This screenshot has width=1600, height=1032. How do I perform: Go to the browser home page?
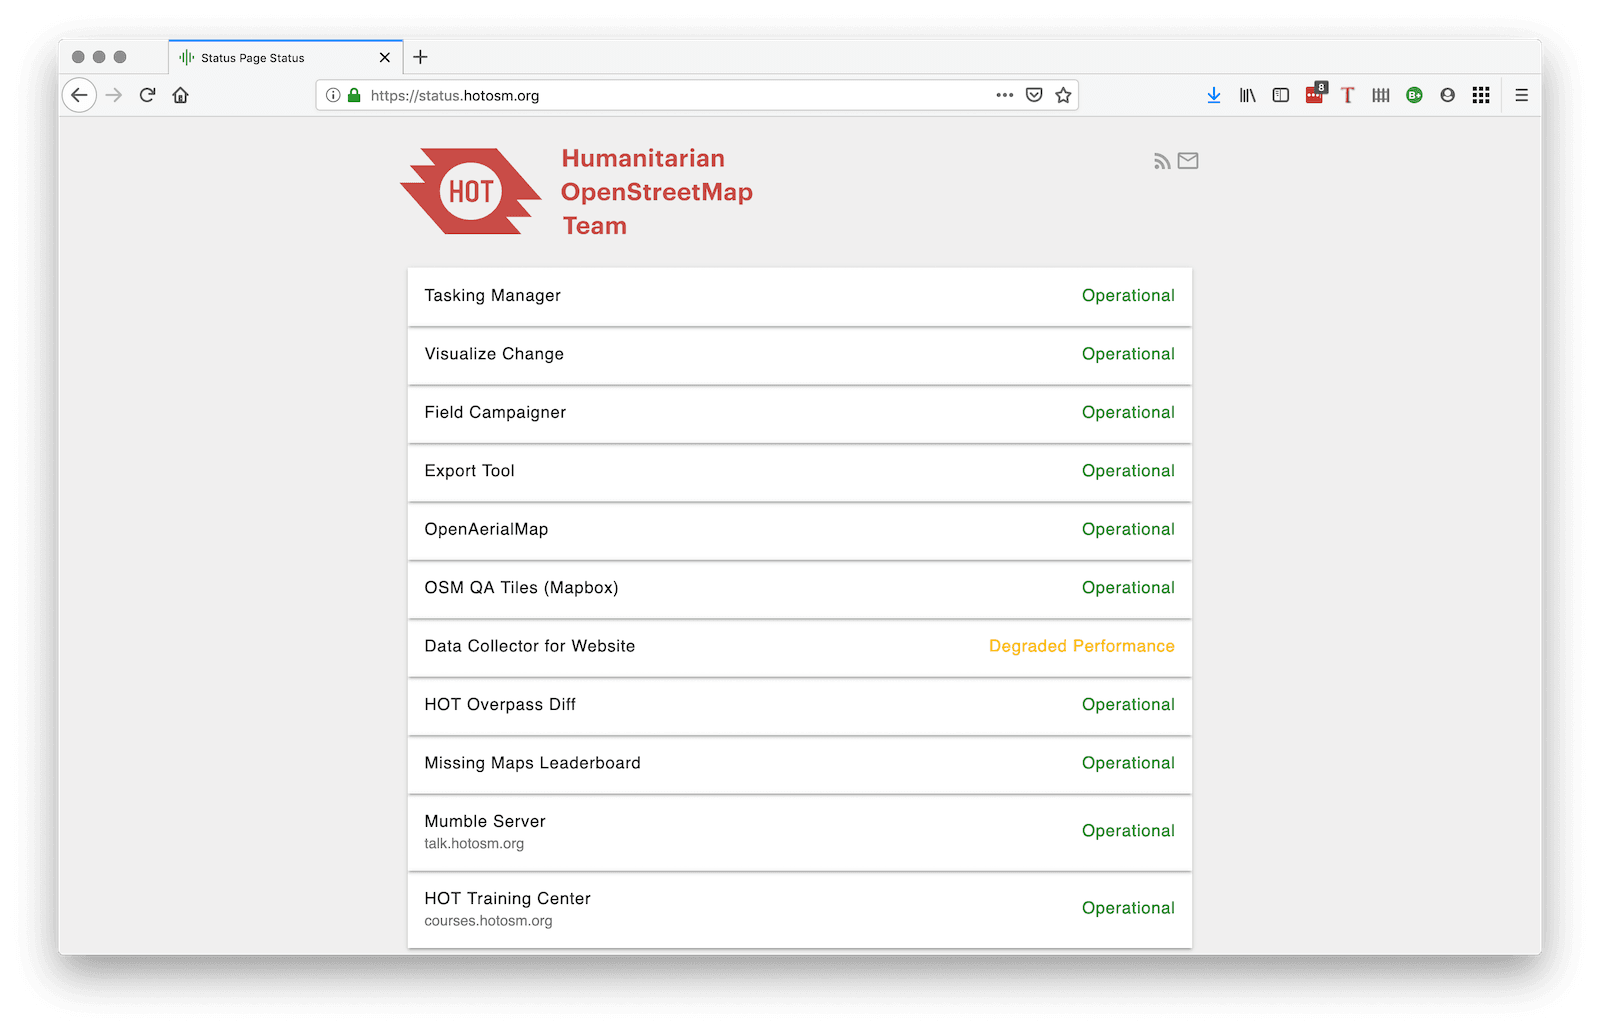[181, 95]
